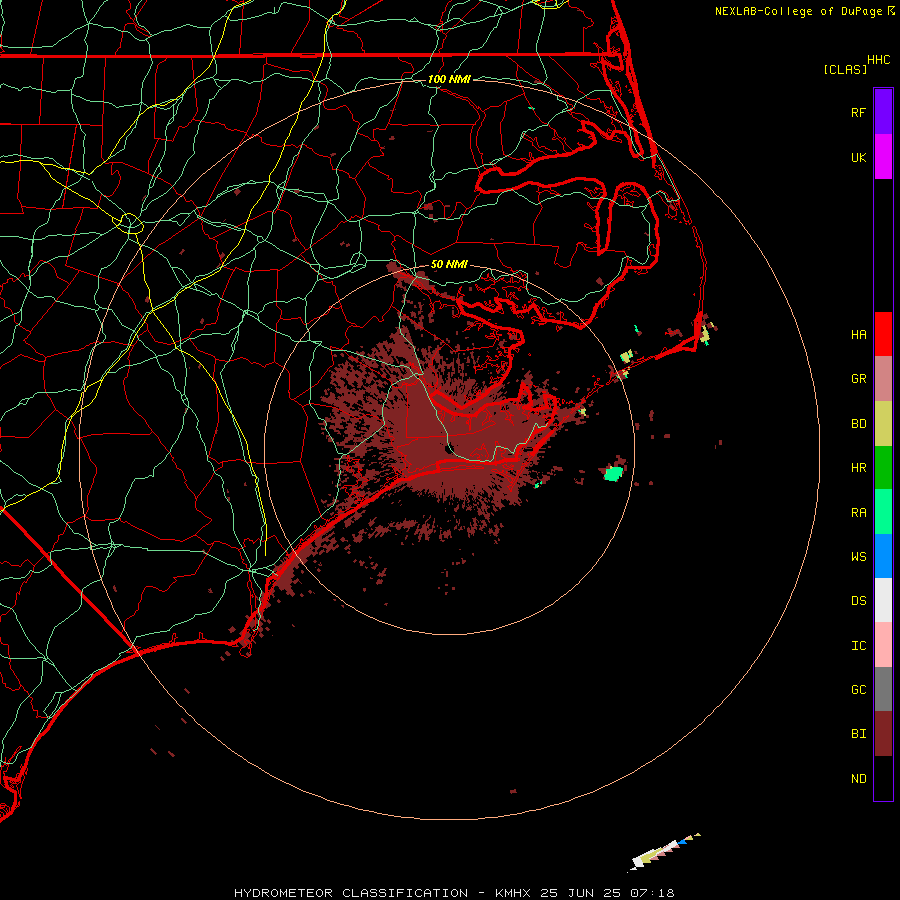Click the '[CLAS]' units label
Screen dimensions: 900x900
click(x=845, y=69)
